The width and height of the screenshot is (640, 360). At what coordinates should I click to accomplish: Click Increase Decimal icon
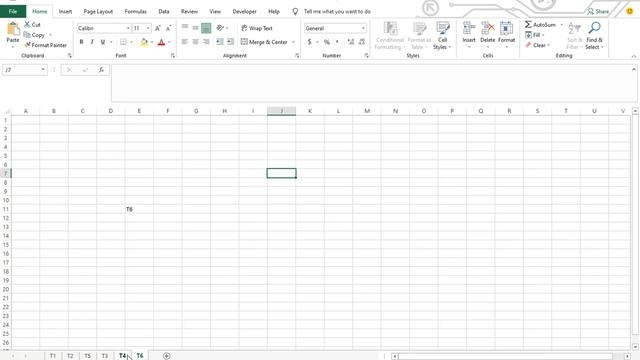click(351, 42)
